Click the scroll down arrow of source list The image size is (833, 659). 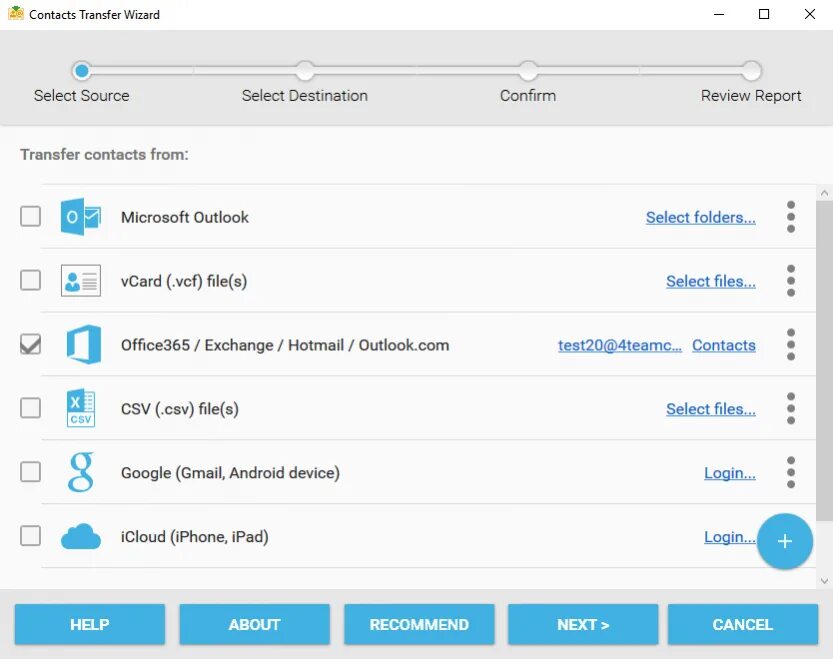824,581
